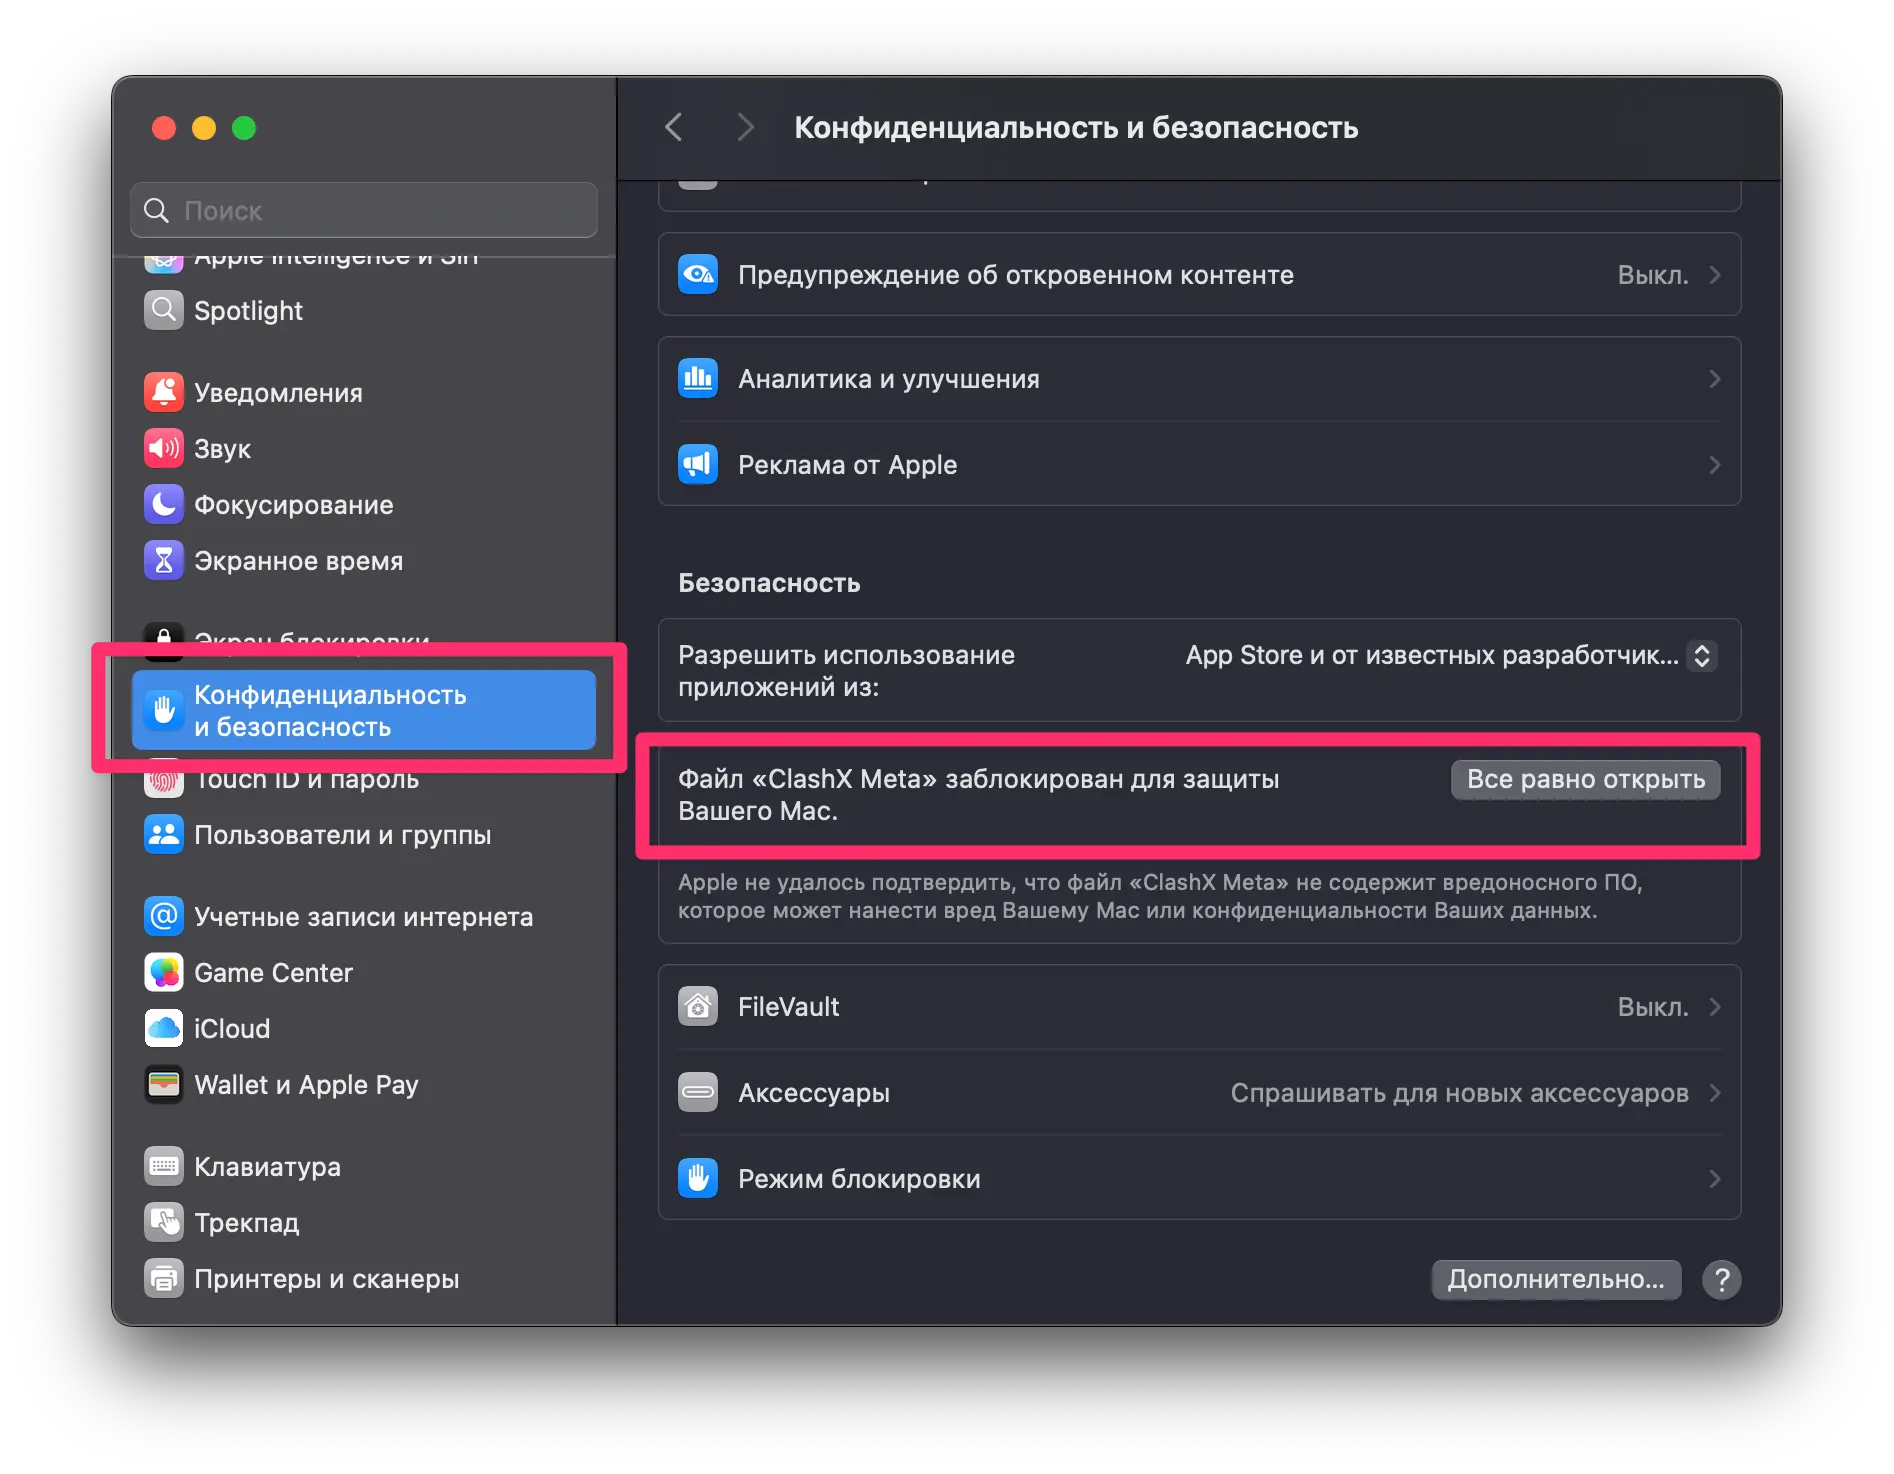Click the Wallet и Apple Pay icon

[x=164, y=1084]
